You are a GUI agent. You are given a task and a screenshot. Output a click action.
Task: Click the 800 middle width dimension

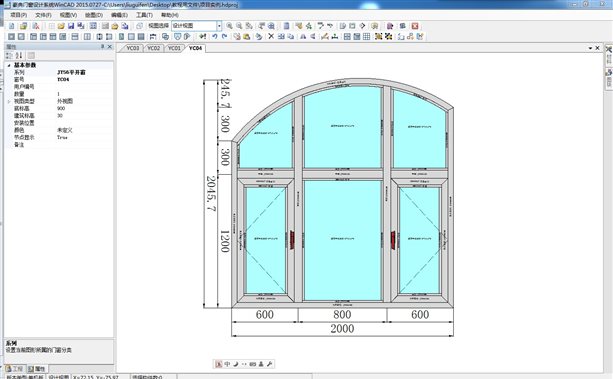(x=342, y=314)
